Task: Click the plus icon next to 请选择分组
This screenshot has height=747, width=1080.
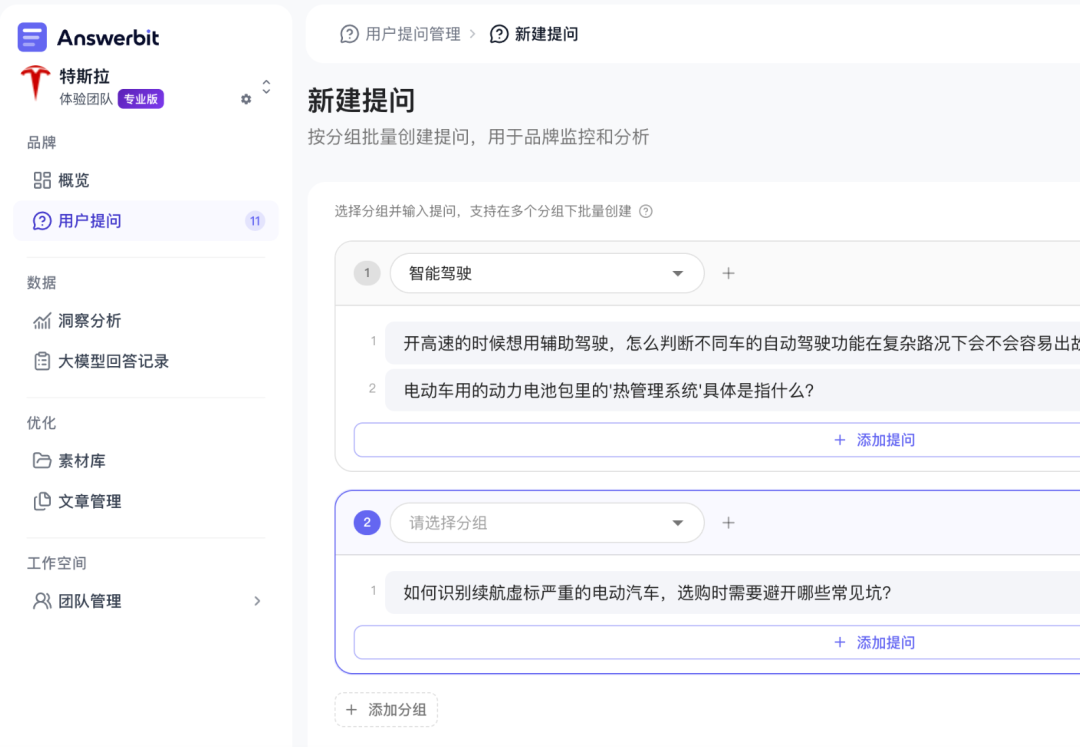Action: click(728, 523)
